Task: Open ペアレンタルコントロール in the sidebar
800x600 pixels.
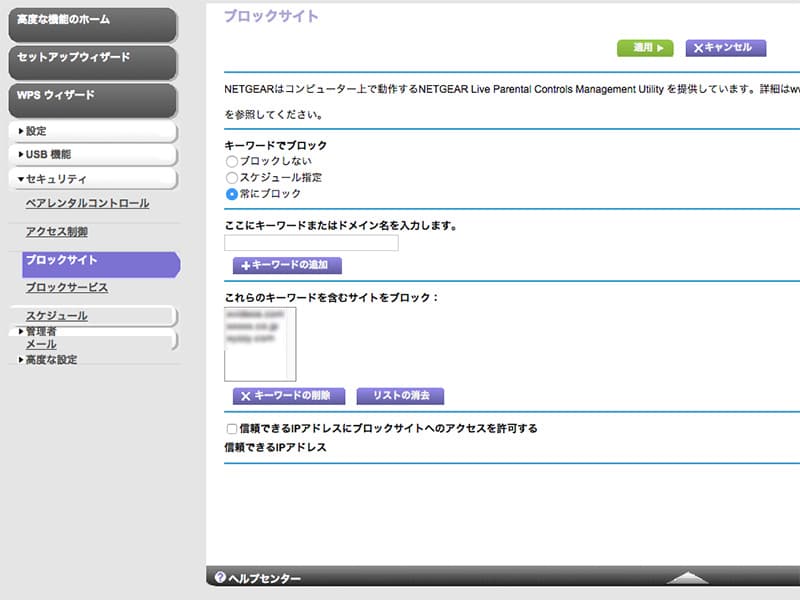Action: (87, 203)
